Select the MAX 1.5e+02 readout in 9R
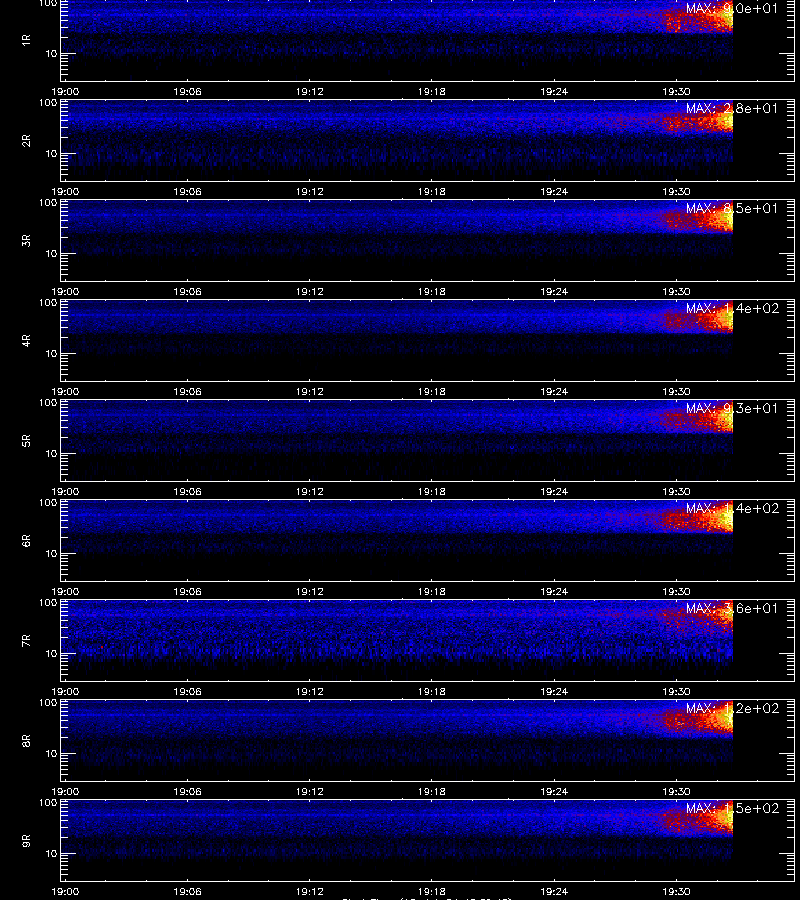 point(732,808)
